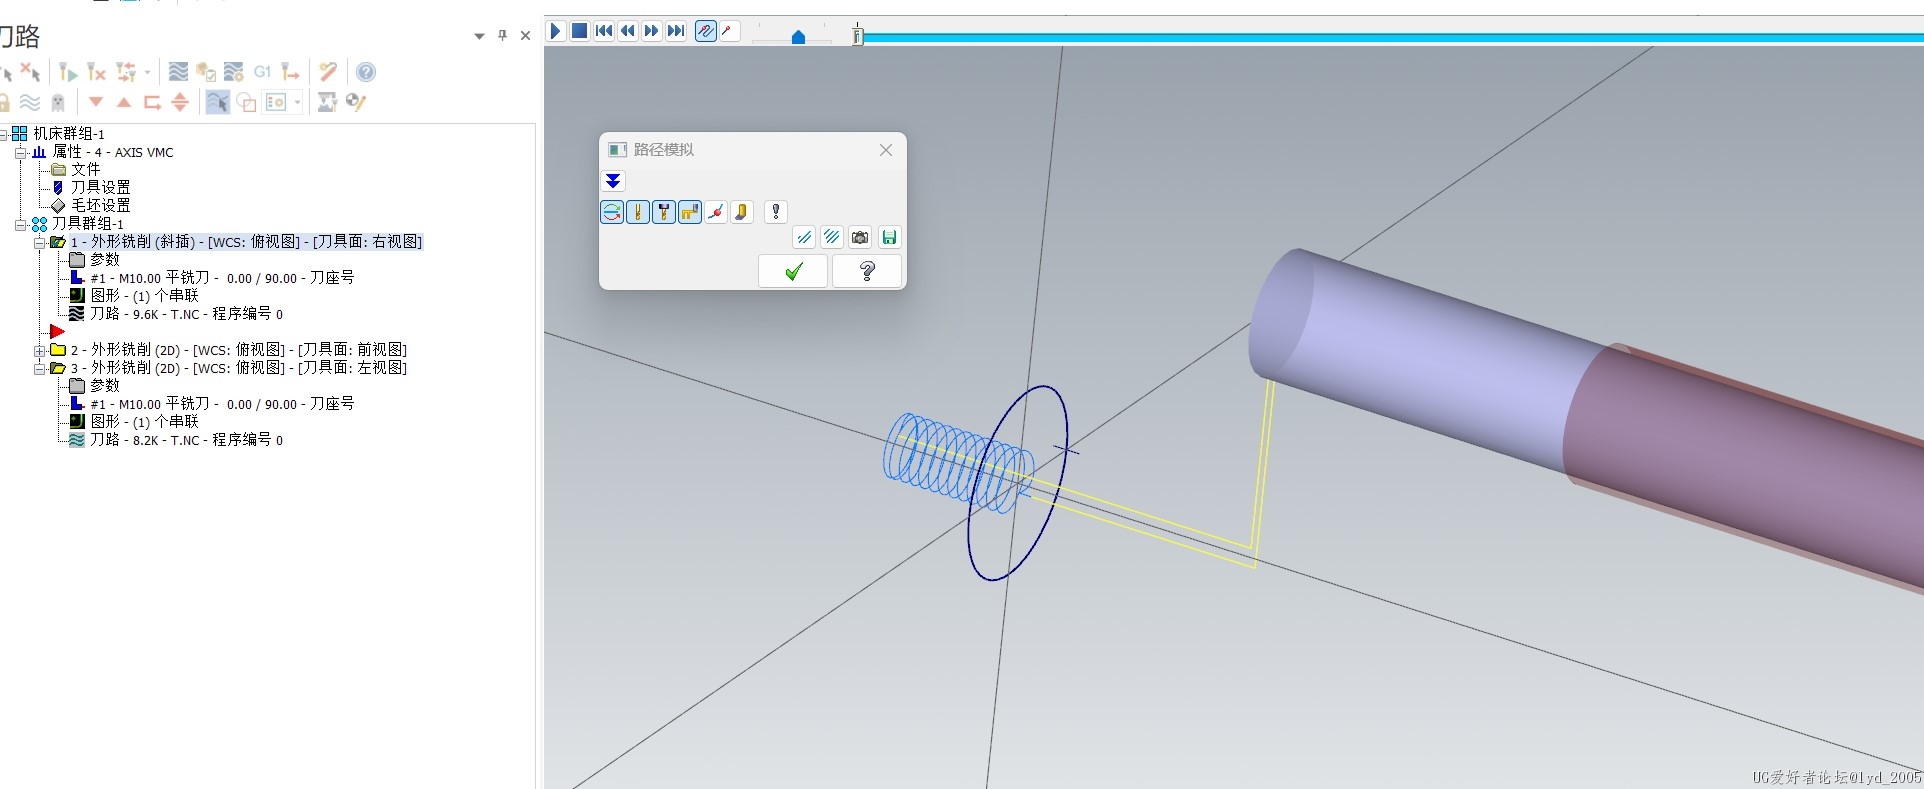Open help in 路径模拟 dialog
Viewport: 1924px width, 789px height.
pos(867,271)
